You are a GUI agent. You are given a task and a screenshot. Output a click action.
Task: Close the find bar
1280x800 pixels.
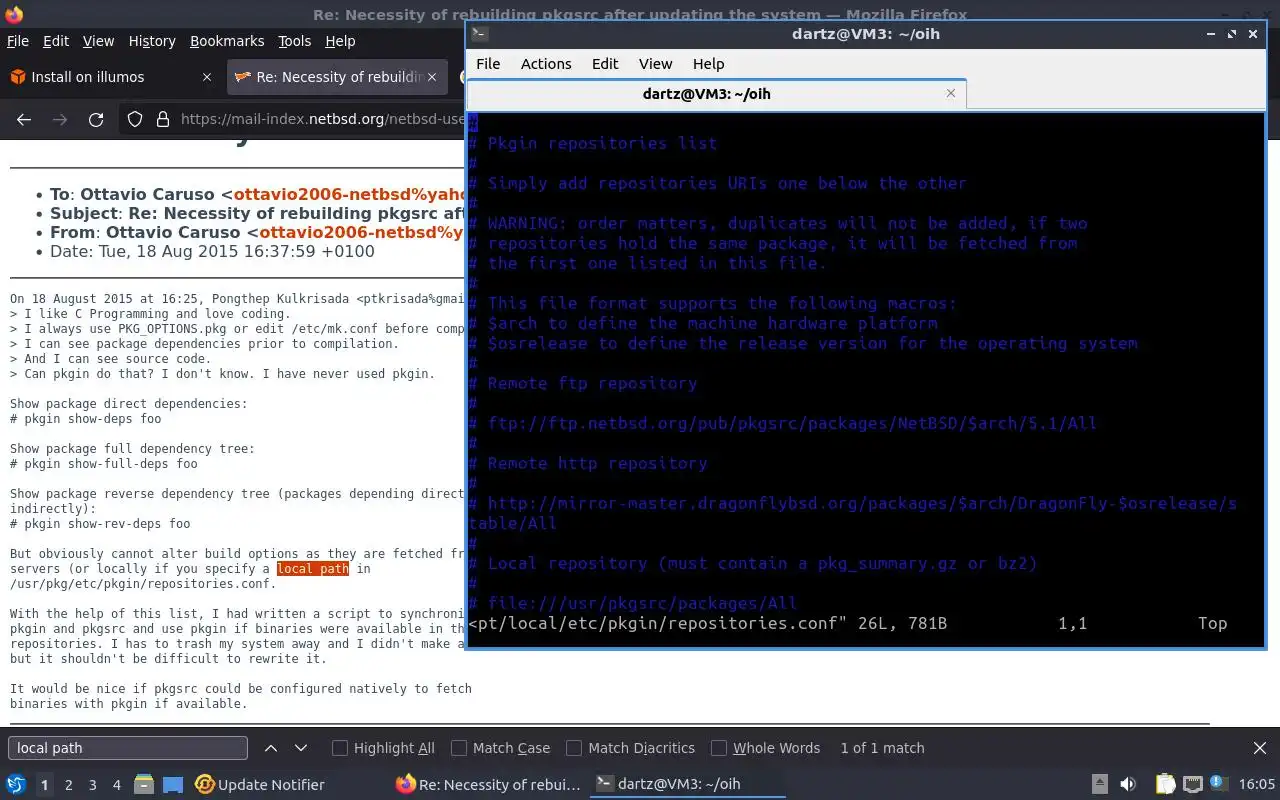1260,748
